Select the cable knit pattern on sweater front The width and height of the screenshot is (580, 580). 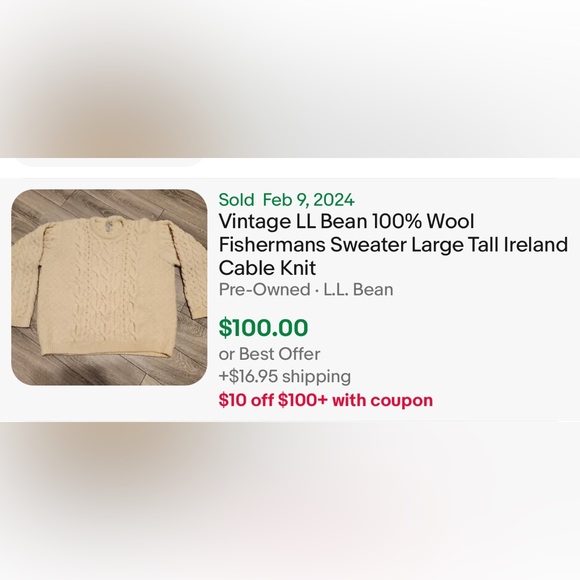[x=107, y=289]
